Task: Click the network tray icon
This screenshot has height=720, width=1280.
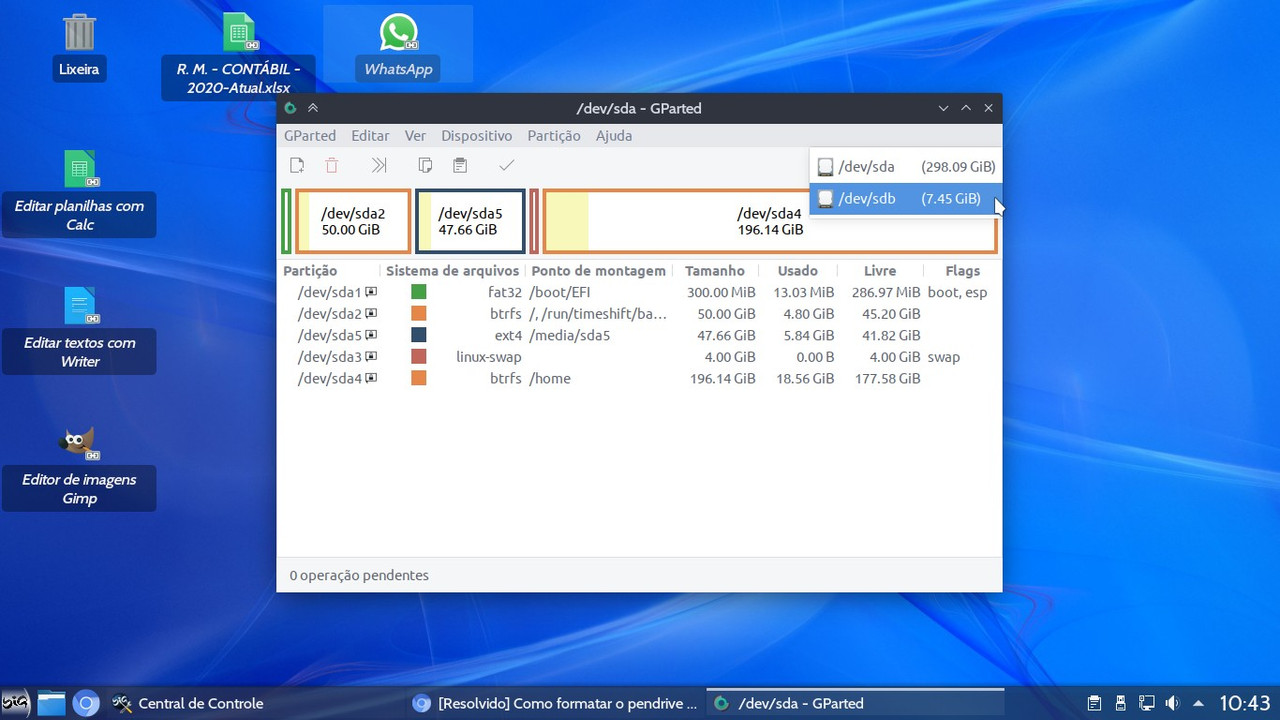Action: pos(1147,704)
